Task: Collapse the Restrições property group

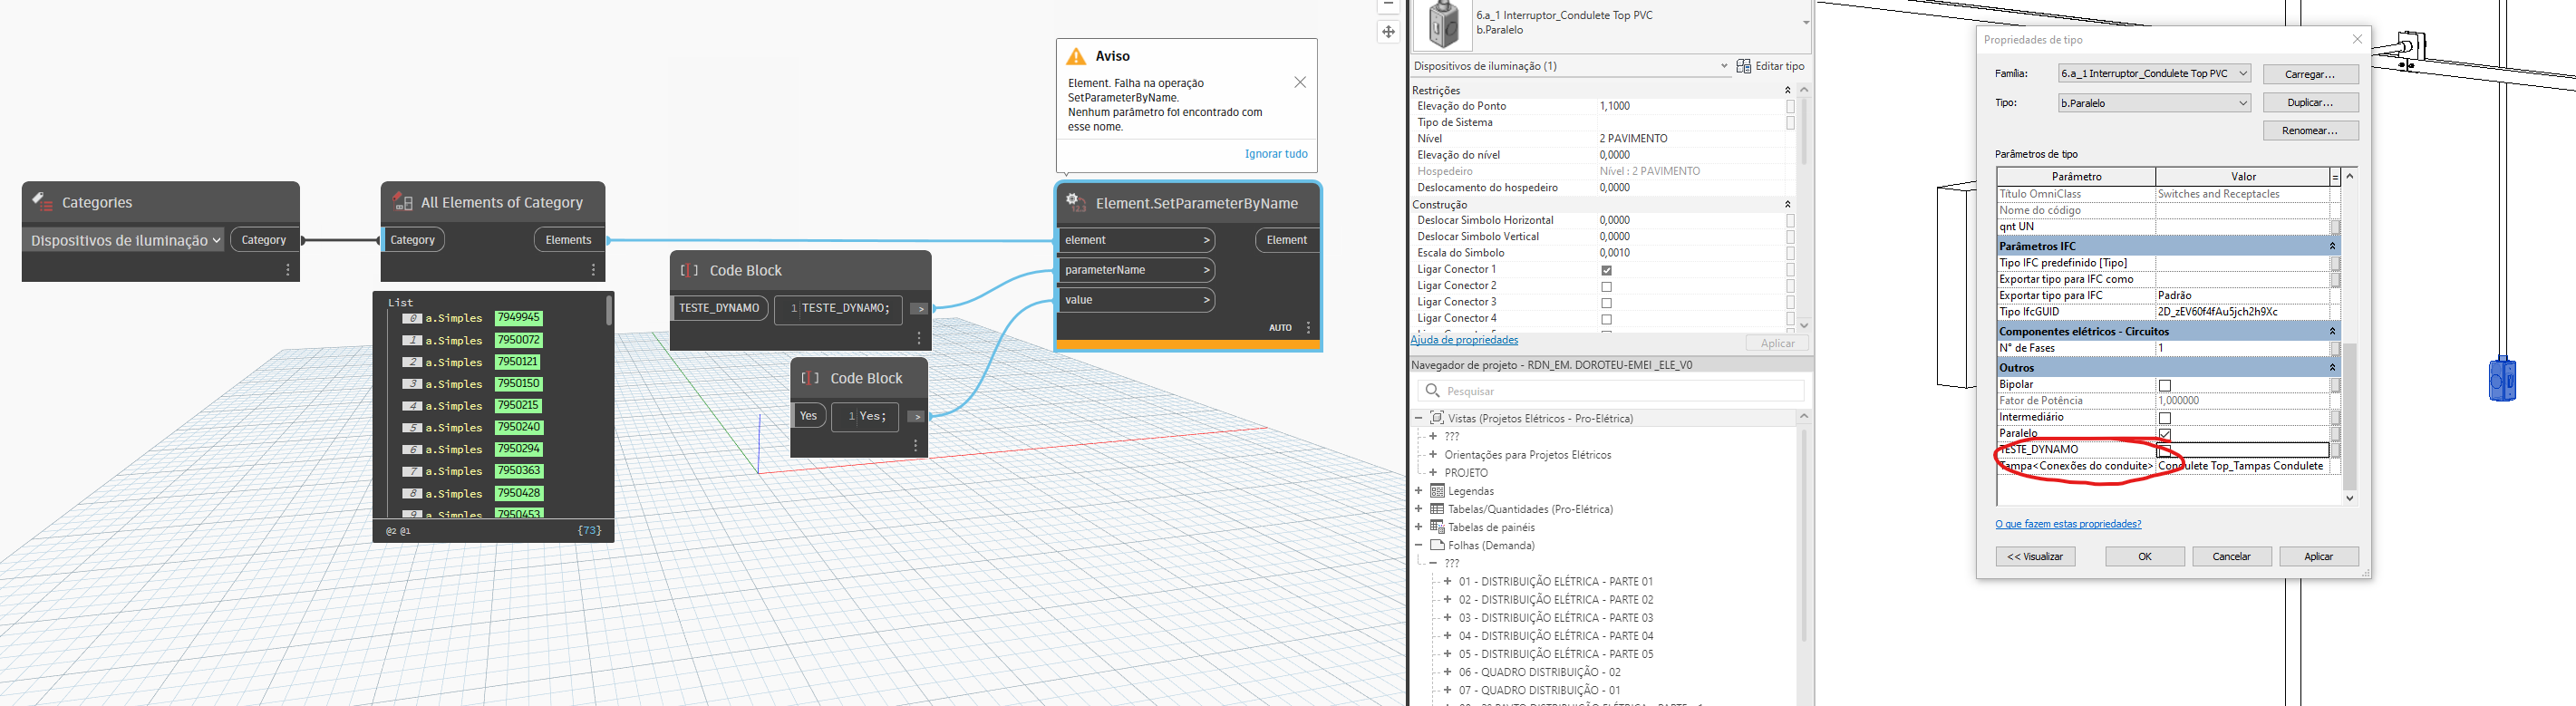Action: point(1787,90)
